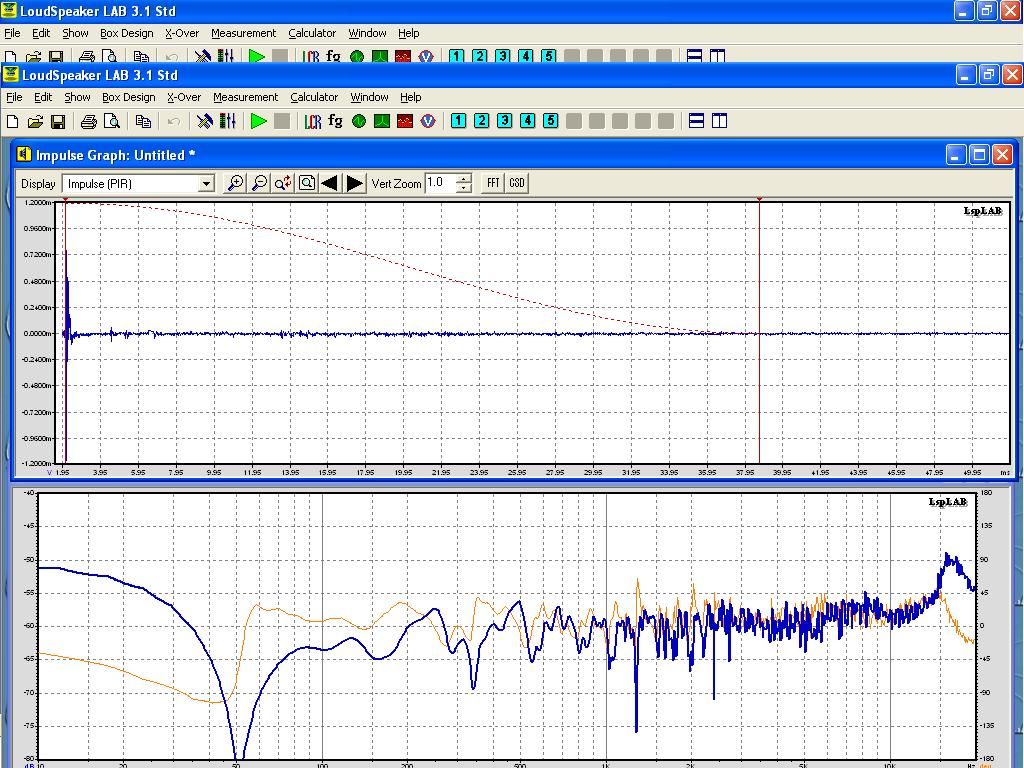Click the CSD button
1024x768 pixels.
[517, 184]
